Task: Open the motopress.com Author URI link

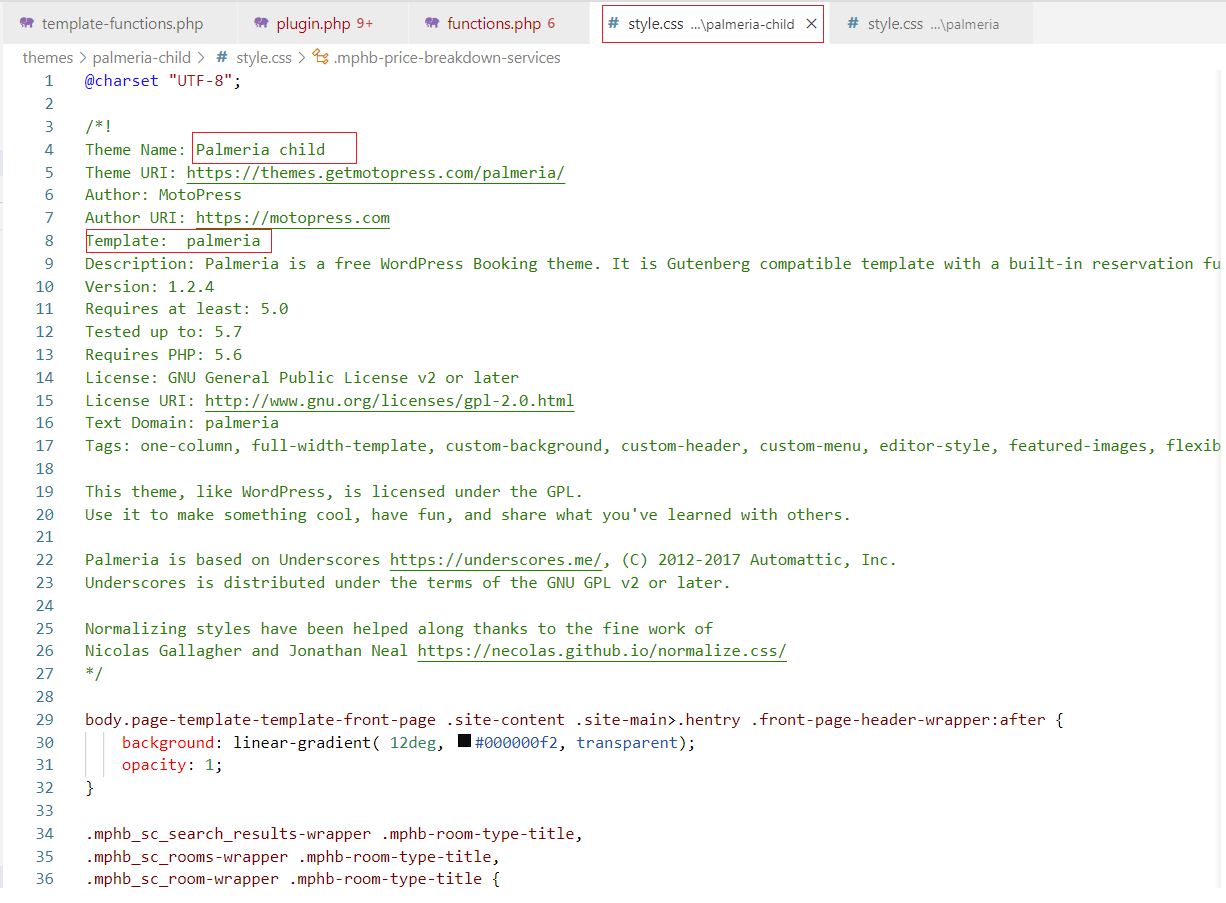Action: click(x=293, y=218)
